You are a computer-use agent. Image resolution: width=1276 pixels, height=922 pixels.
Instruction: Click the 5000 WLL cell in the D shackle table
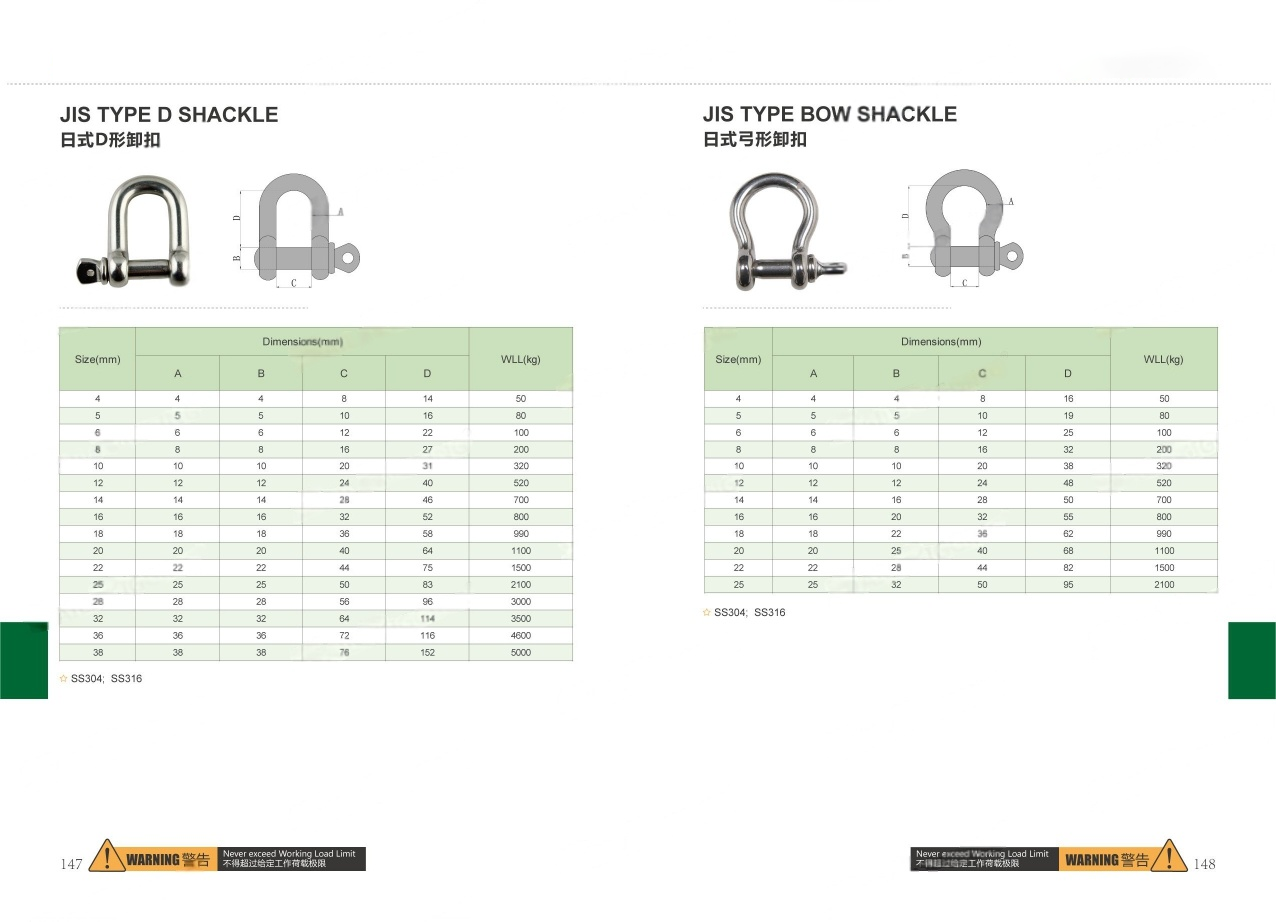click(x=520, y=653)
